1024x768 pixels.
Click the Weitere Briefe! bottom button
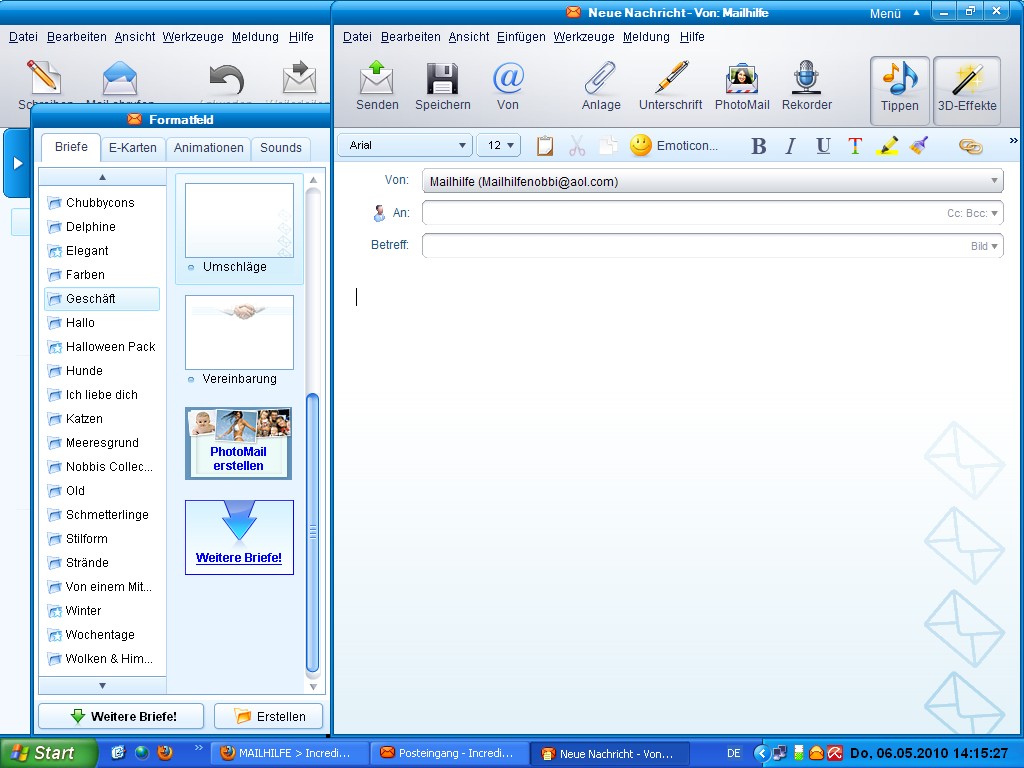121,716
